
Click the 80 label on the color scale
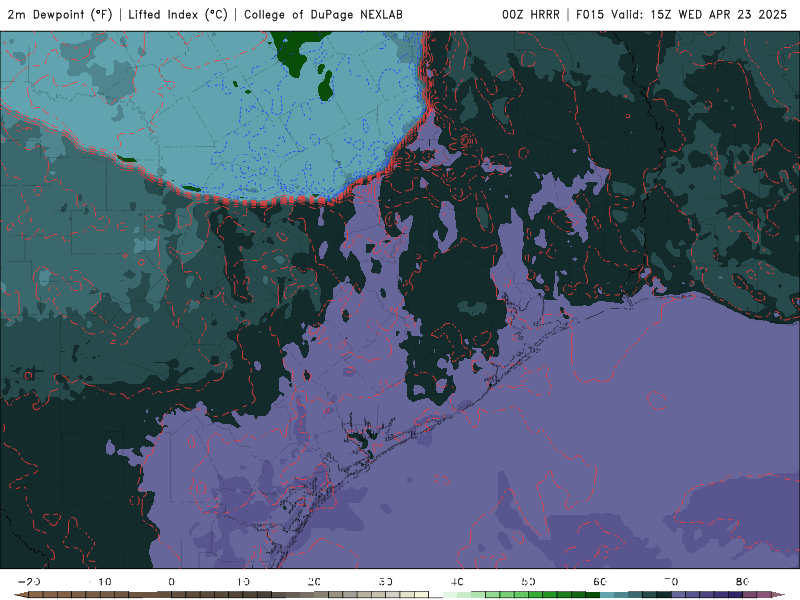click(x=743, y=582)
